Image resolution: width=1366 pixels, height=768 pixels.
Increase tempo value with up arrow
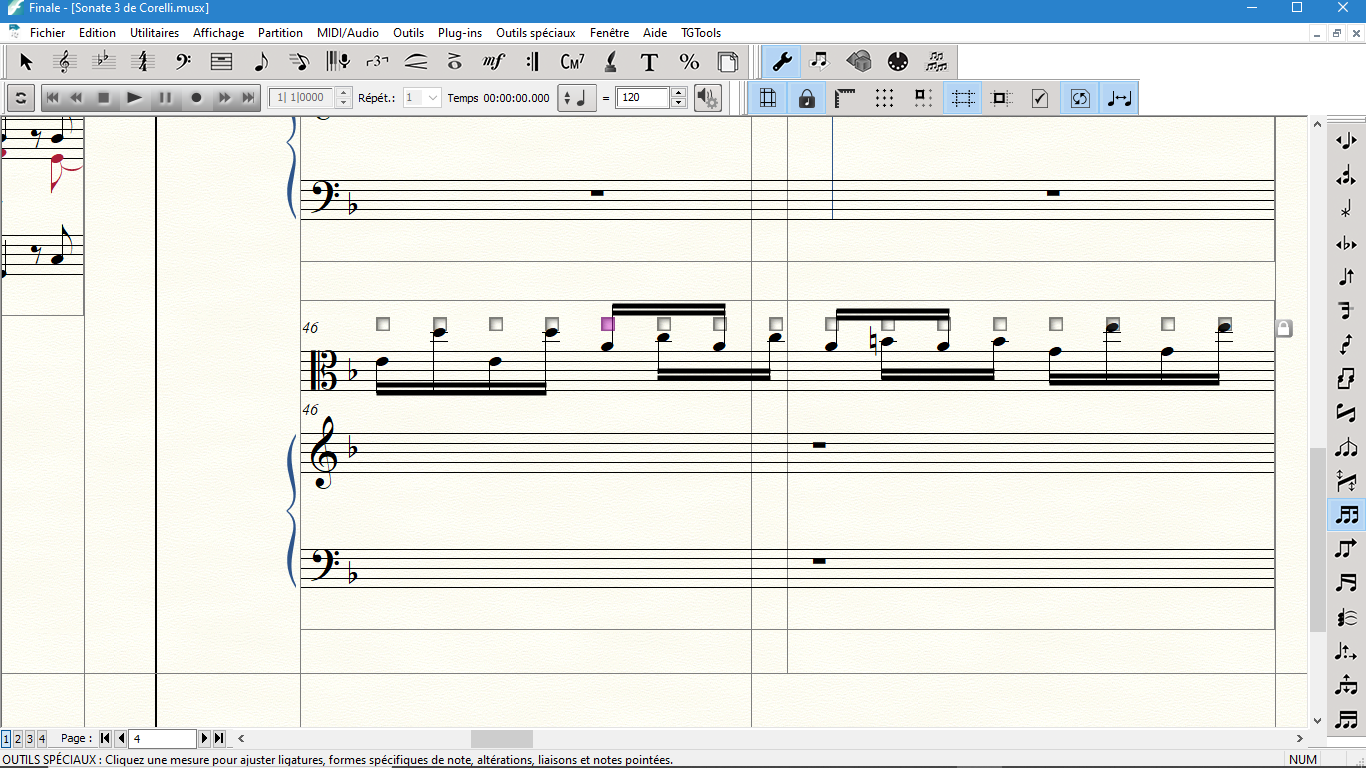point(678,93)
